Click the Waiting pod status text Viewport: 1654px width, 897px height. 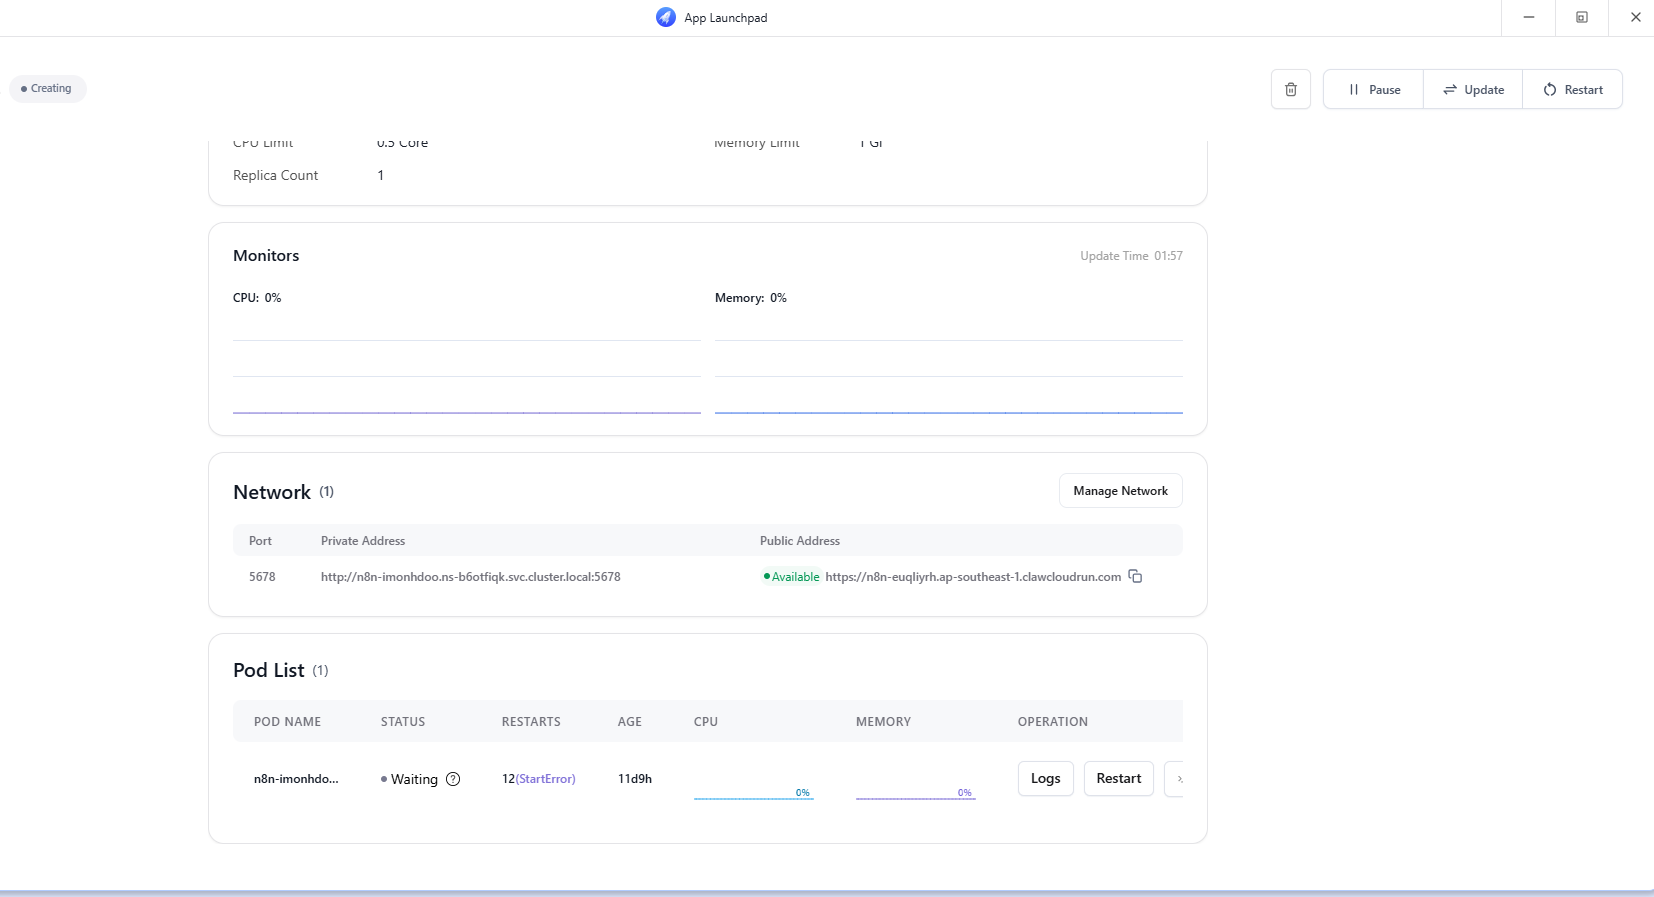coord(414,779)
